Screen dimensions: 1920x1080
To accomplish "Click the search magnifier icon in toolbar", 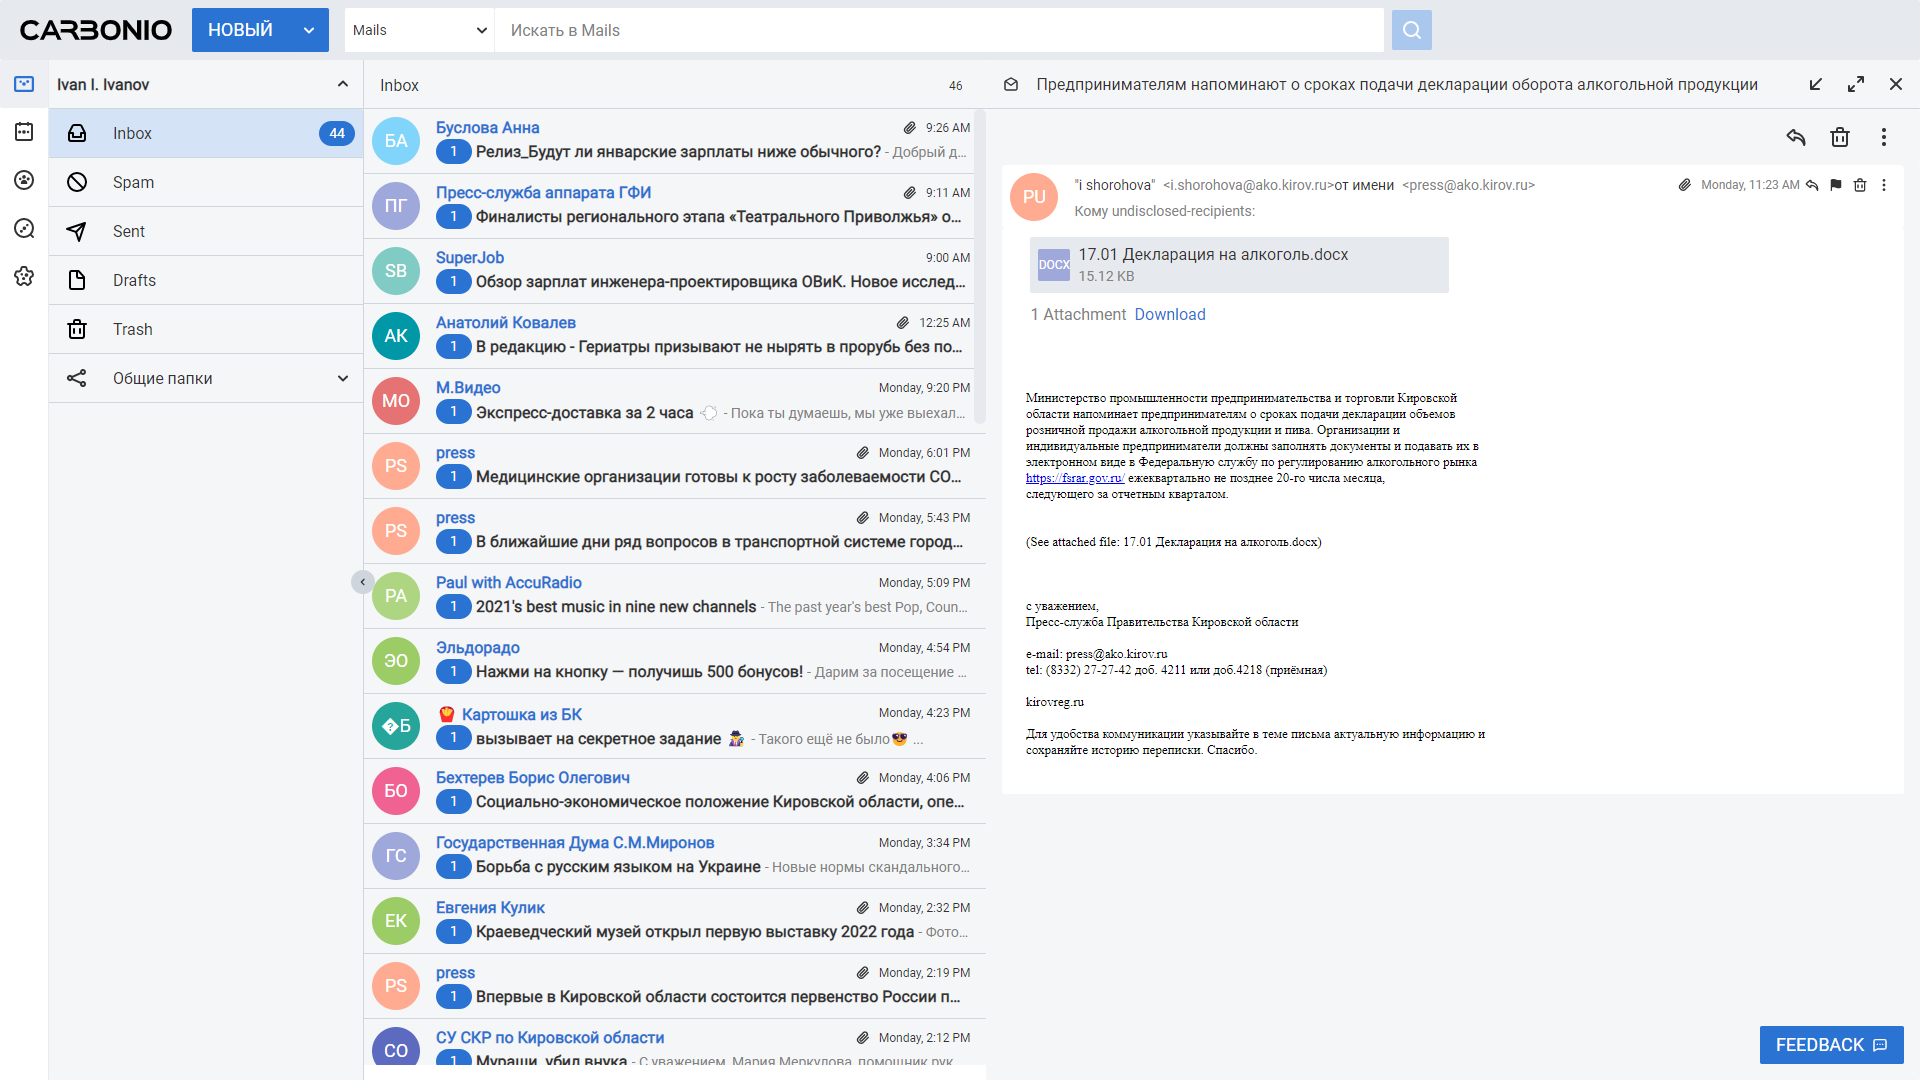I will (1410, 29).
